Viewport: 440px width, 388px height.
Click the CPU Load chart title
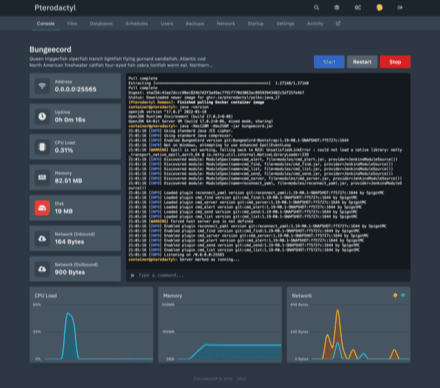(46, 296)
